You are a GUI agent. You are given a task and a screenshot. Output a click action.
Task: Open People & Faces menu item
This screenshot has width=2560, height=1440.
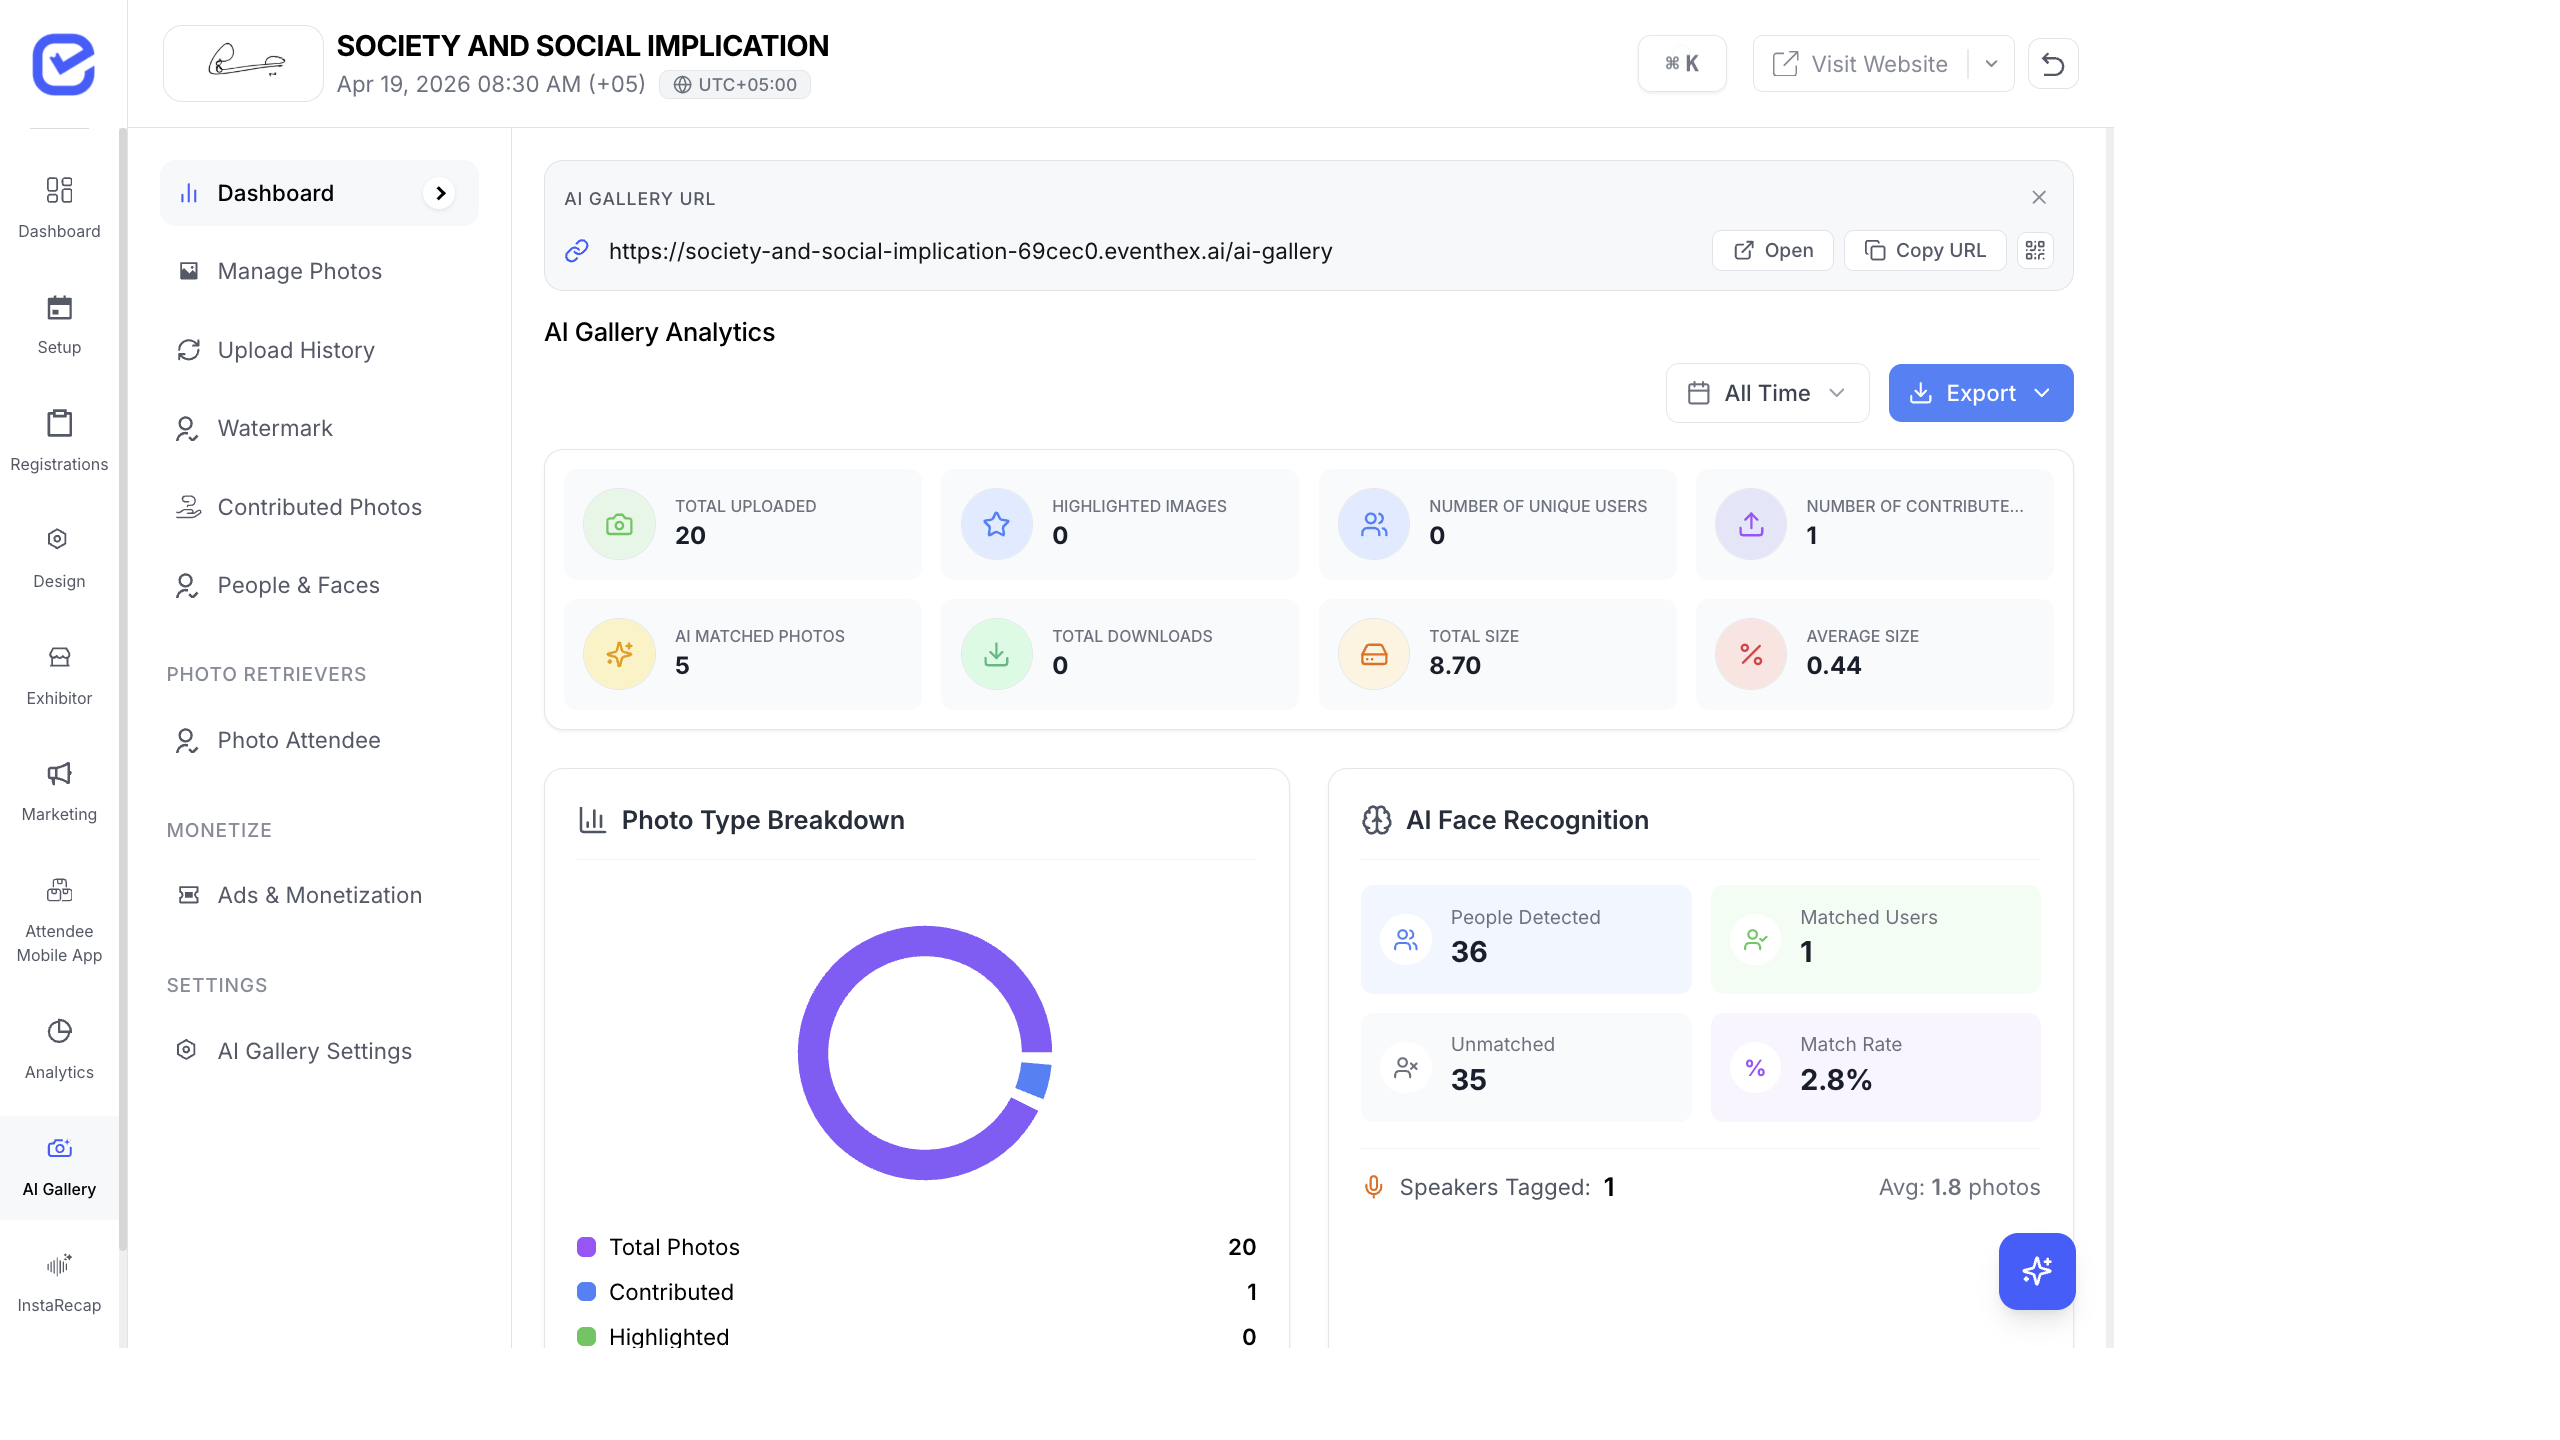click(319, 585)
